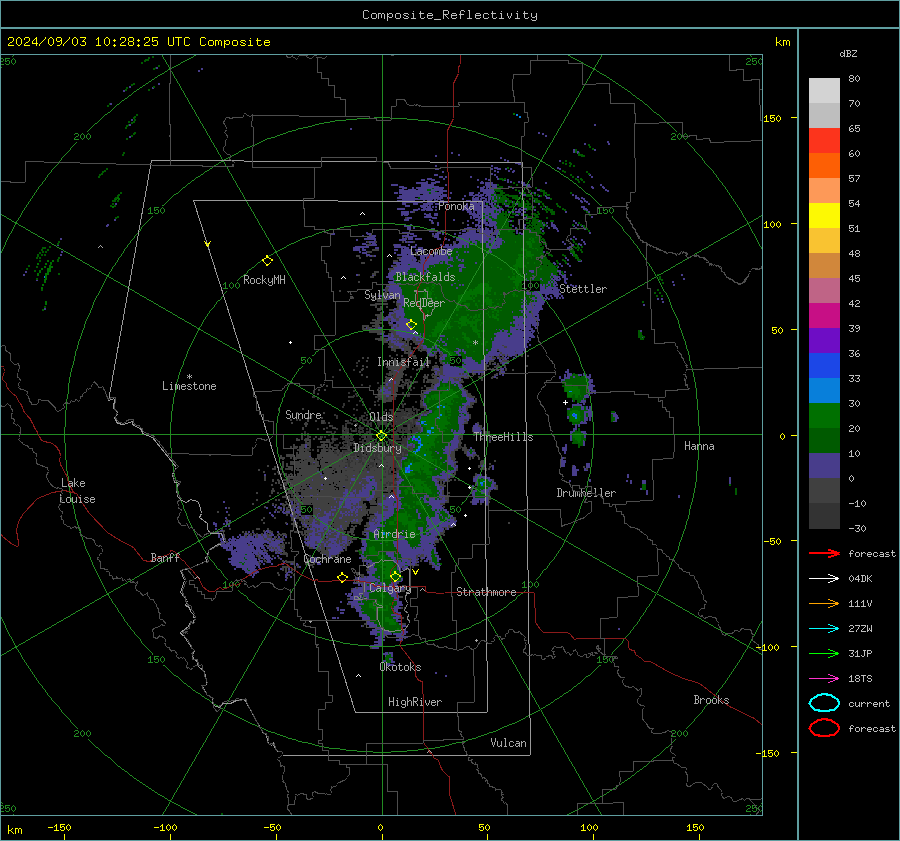Select the ThreeHills label
Image resolution: width=900 pixels, height=841 pixels.
click(x=503, y=437)
